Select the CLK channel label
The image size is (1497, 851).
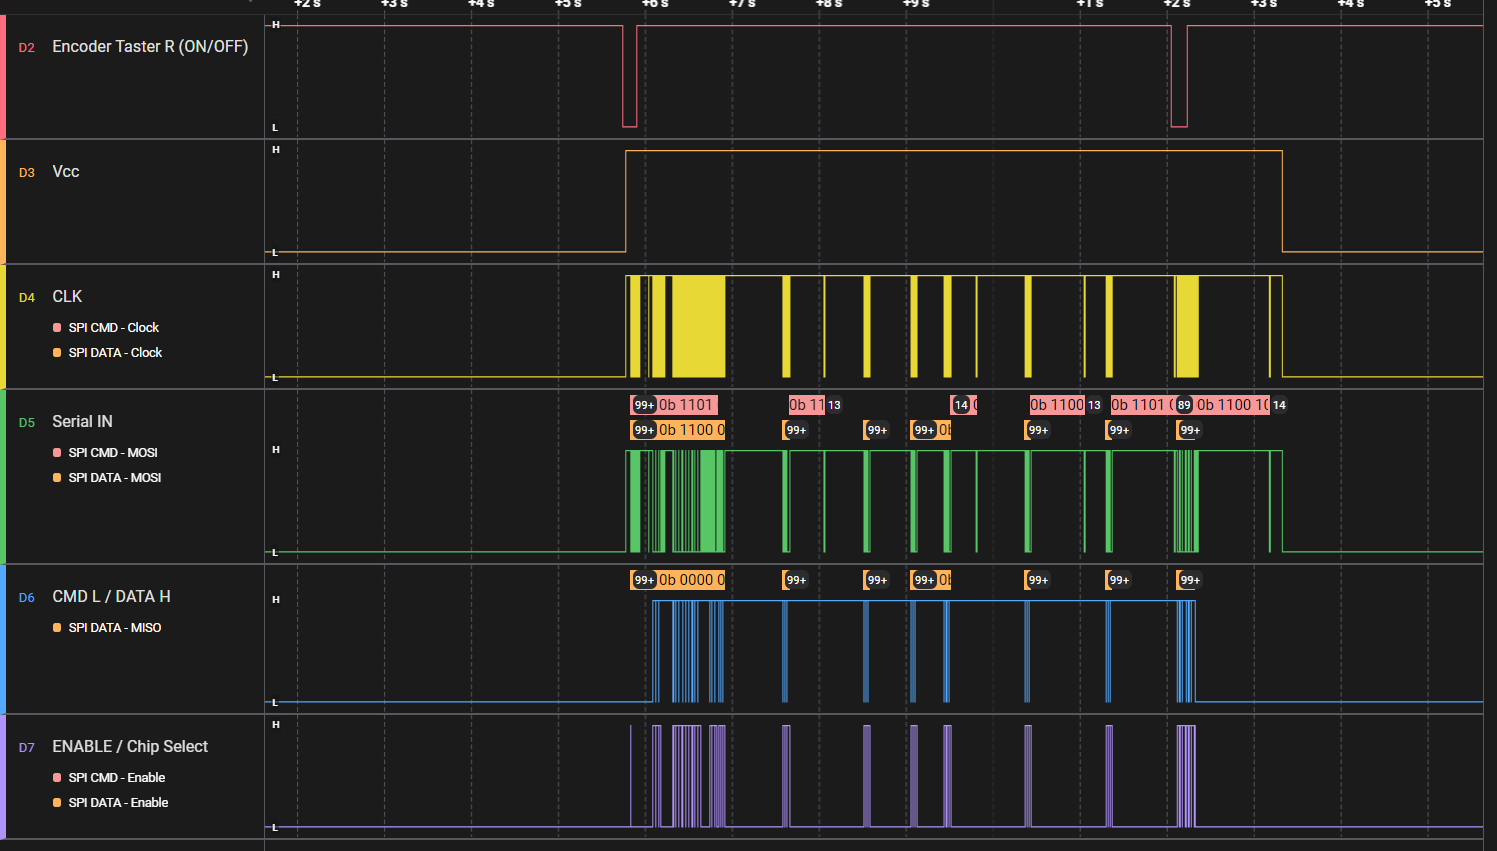[x=67, y=296]
